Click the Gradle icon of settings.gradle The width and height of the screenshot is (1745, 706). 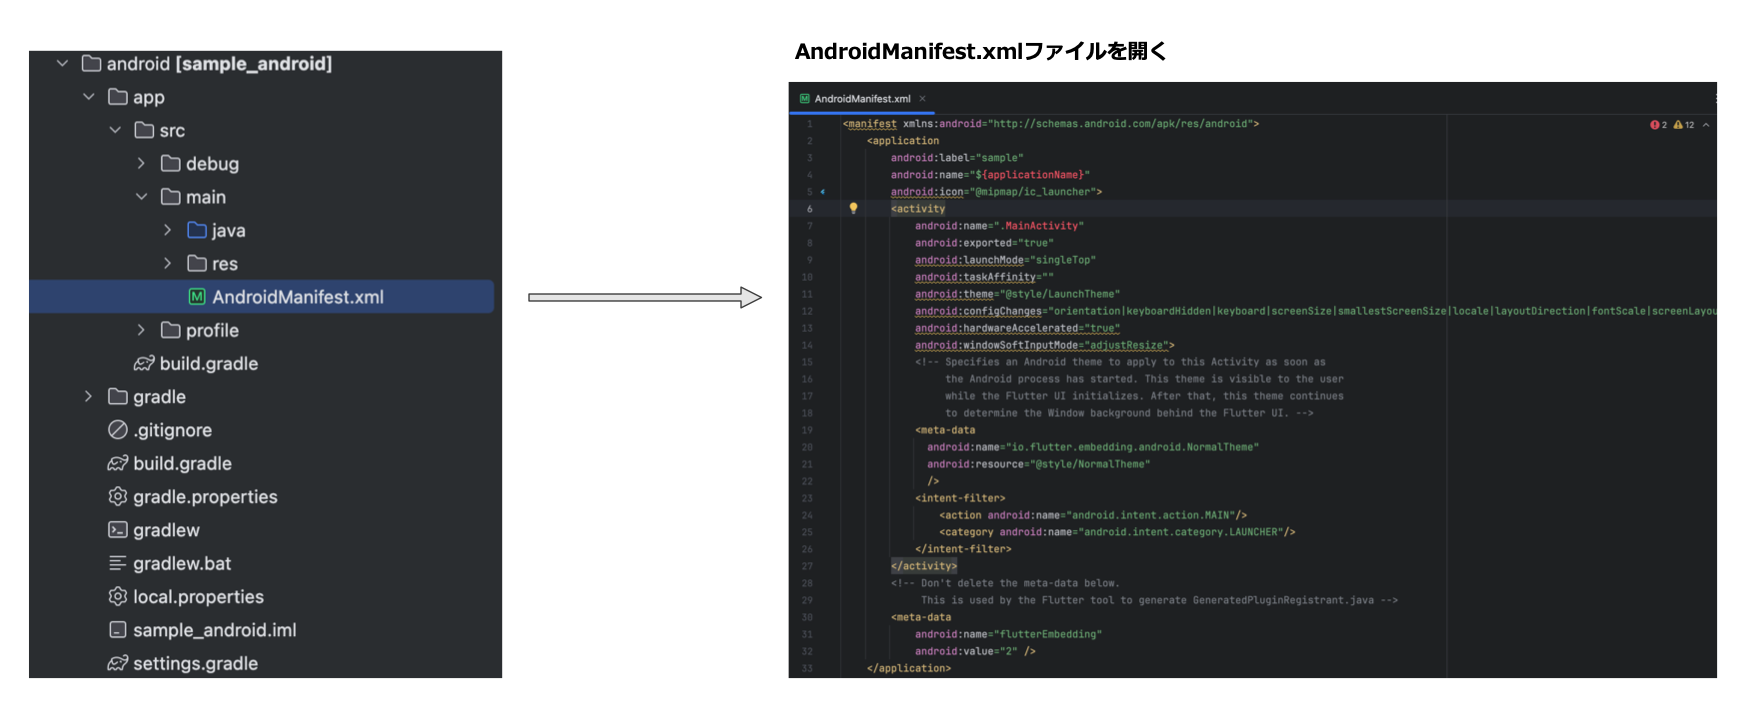click(118, 663)
